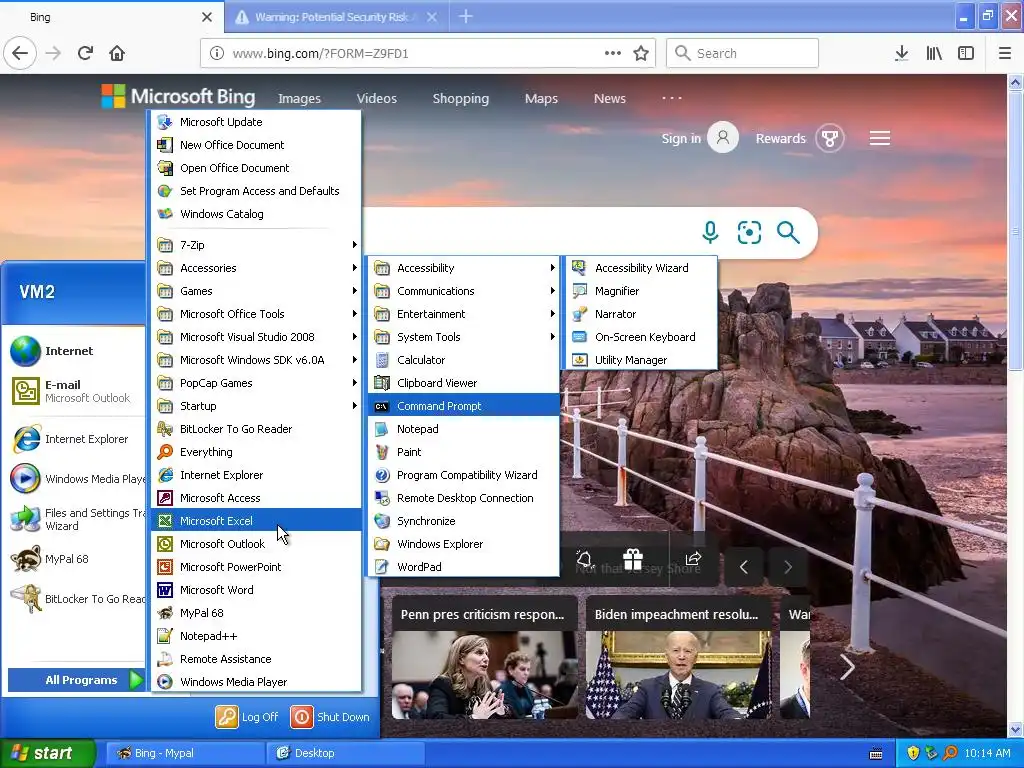Expand Communications submenu in Accessories
Screen dimensions: 1024x768
pyautogui.click(x=464, y=291)
